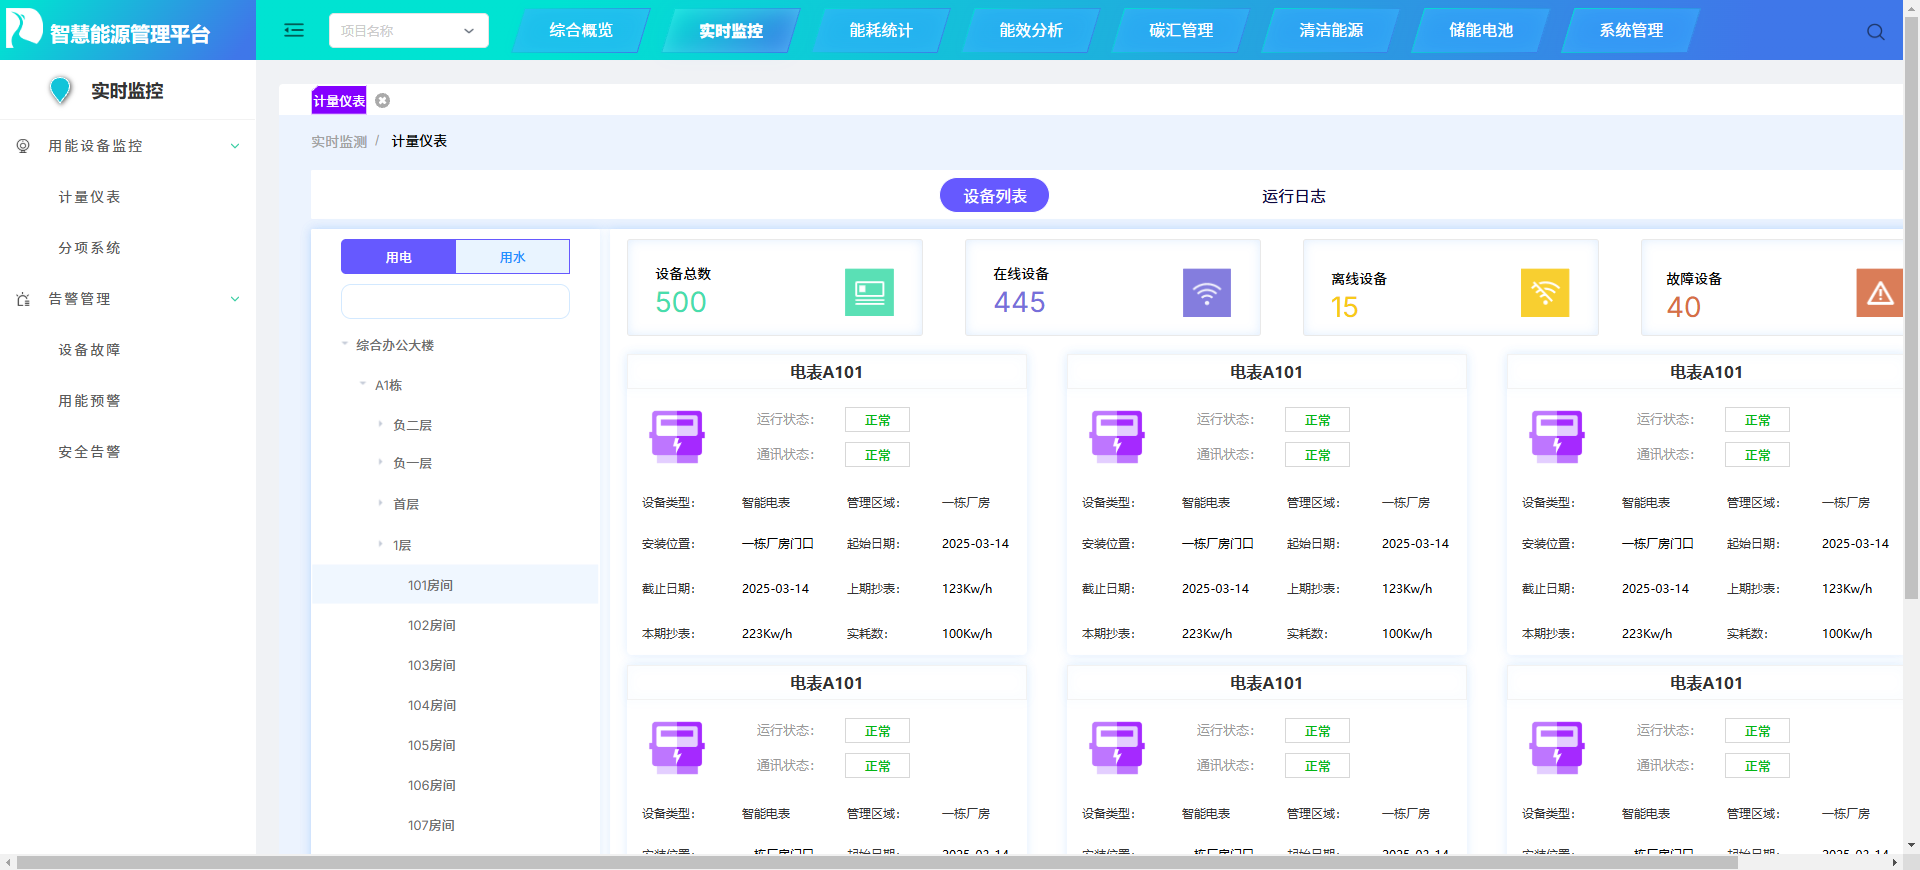Viewport: 1920px width, 870px height.
Task: Click meter icon in bottom-left 电表A101 card
Action: coord(677,747)
